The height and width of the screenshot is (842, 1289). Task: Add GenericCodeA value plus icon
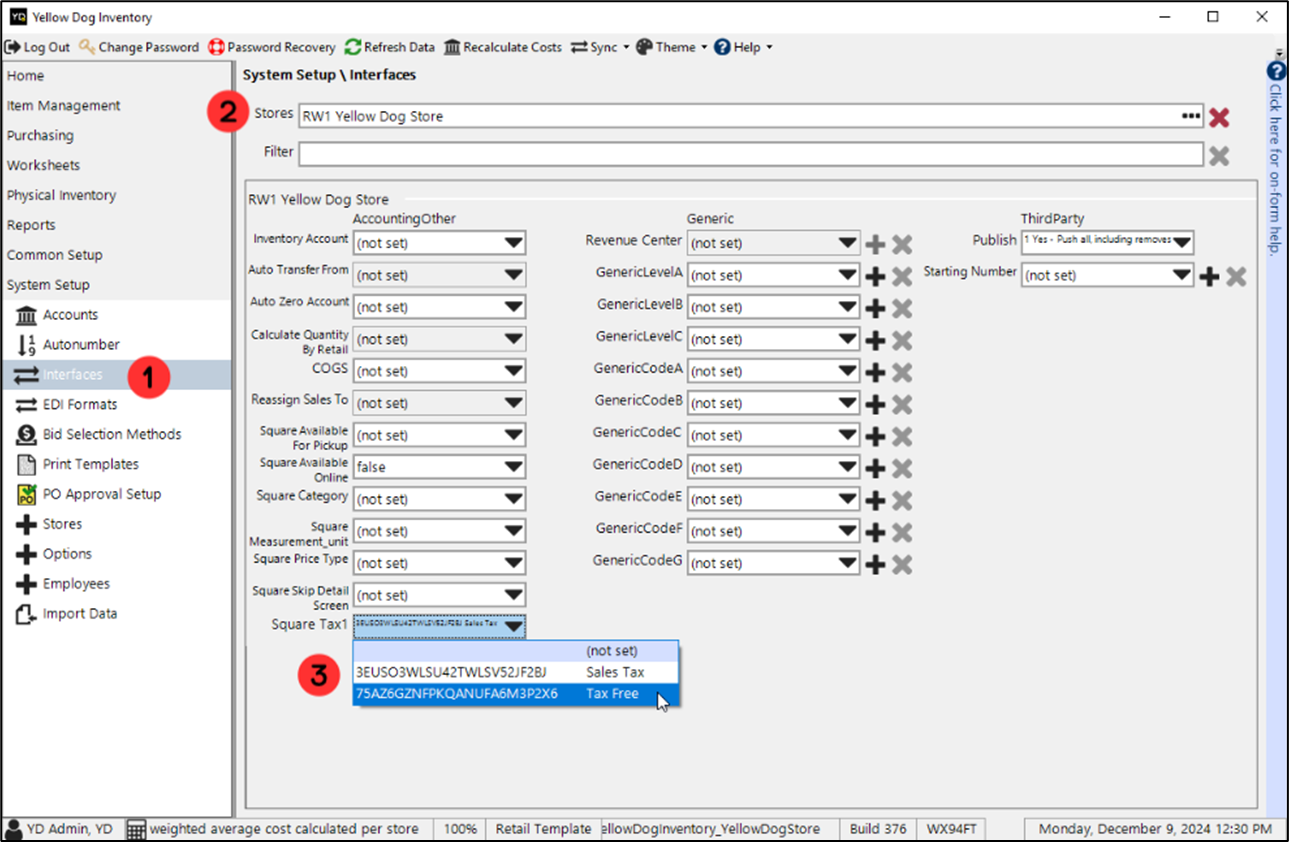pos(876,372)
